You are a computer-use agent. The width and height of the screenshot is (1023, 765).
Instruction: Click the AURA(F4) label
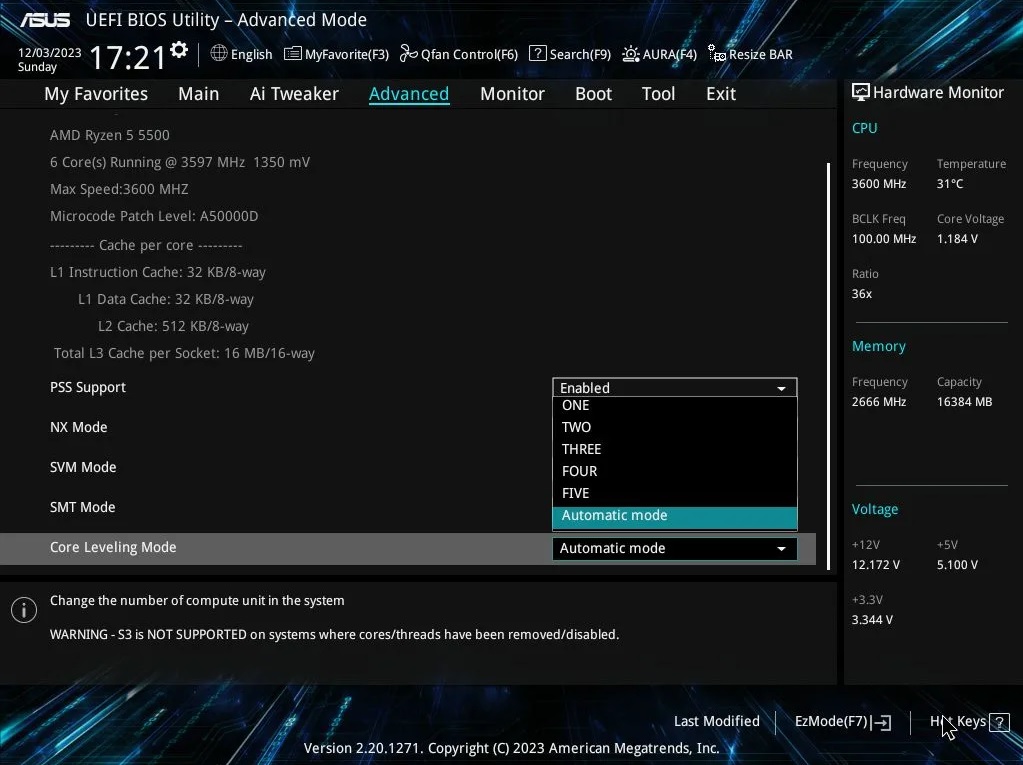pos(669,54)
